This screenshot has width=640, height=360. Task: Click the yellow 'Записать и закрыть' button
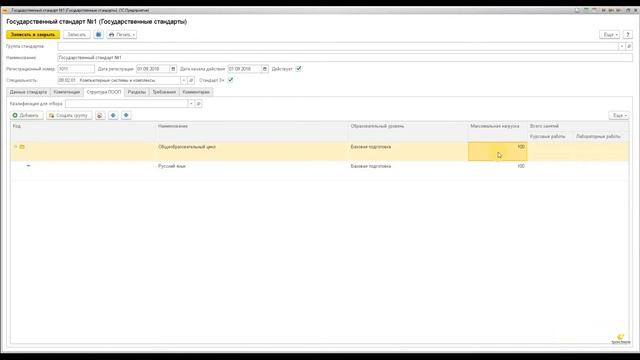tap(33, 35)
